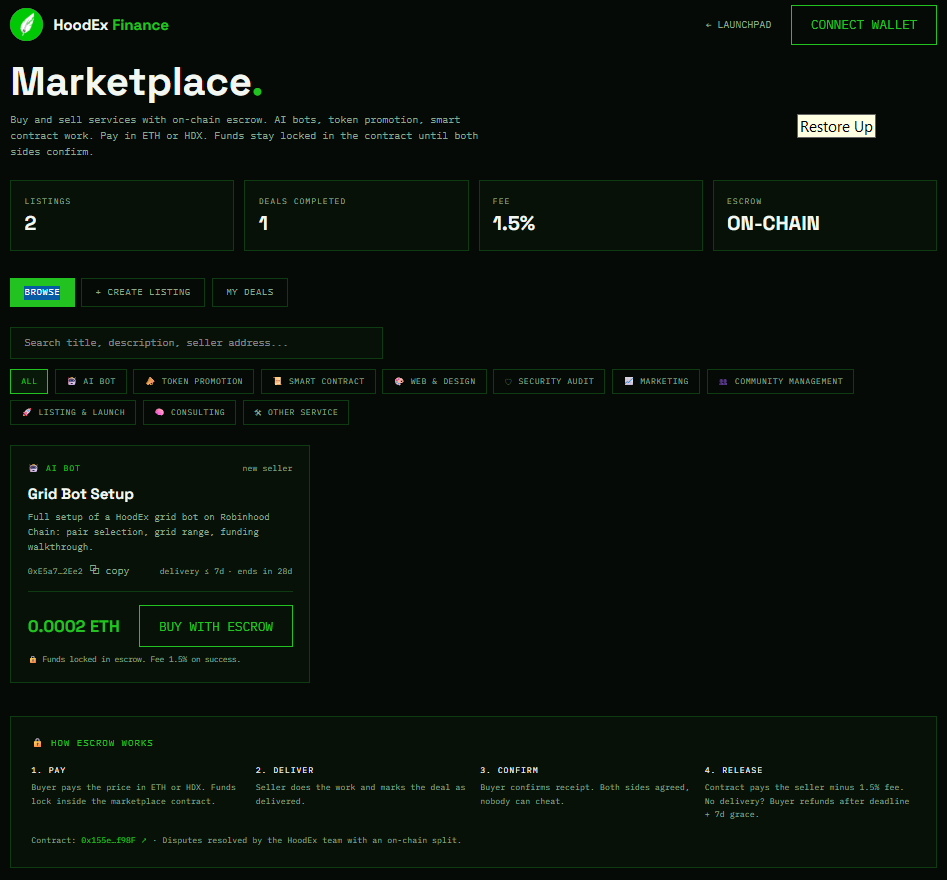Click the Fee 1.5% stat card
Viewport: 947px width, 880px height.
tap(591, 216)
